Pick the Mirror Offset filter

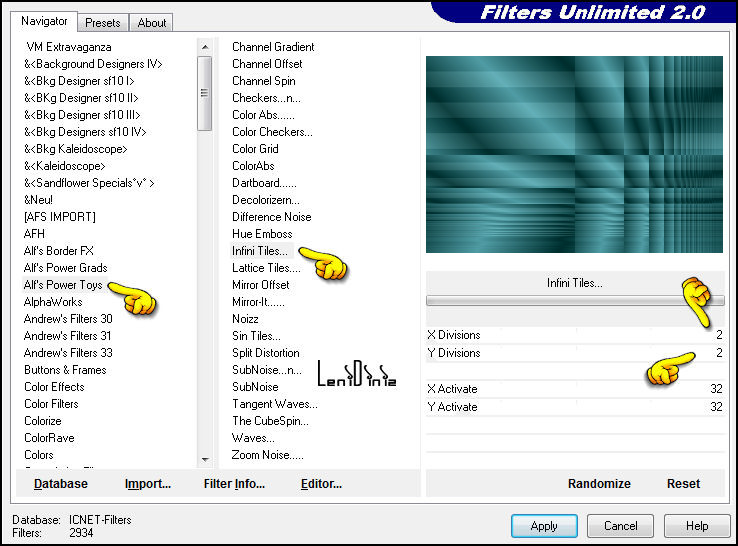point(261,285)
